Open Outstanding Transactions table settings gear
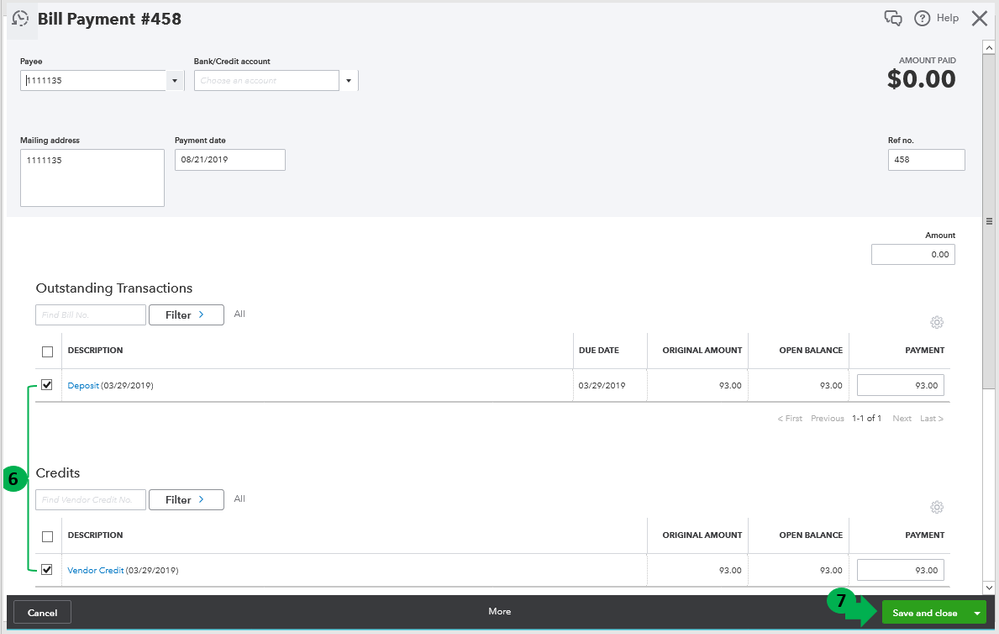Screen dimensions: 999x634 [937, 322]
